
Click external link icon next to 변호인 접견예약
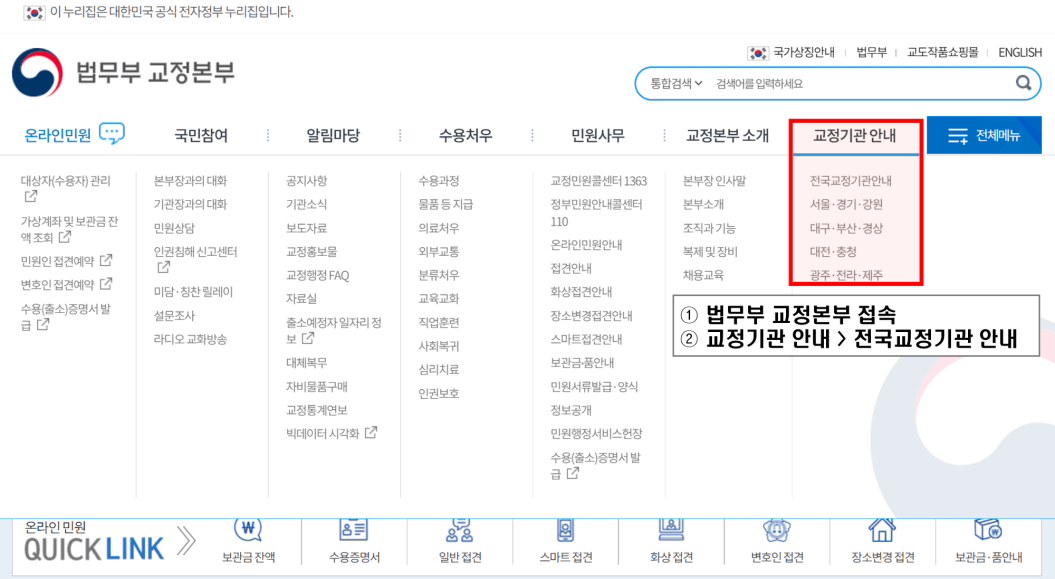click(106, 284)
